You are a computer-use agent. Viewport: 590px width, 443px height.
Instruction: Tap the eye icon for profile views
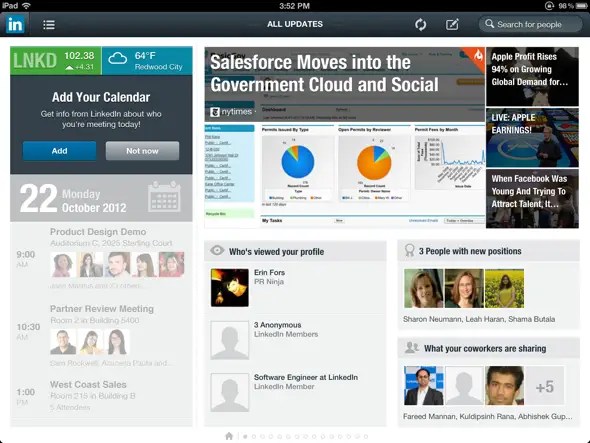point(217,251)
